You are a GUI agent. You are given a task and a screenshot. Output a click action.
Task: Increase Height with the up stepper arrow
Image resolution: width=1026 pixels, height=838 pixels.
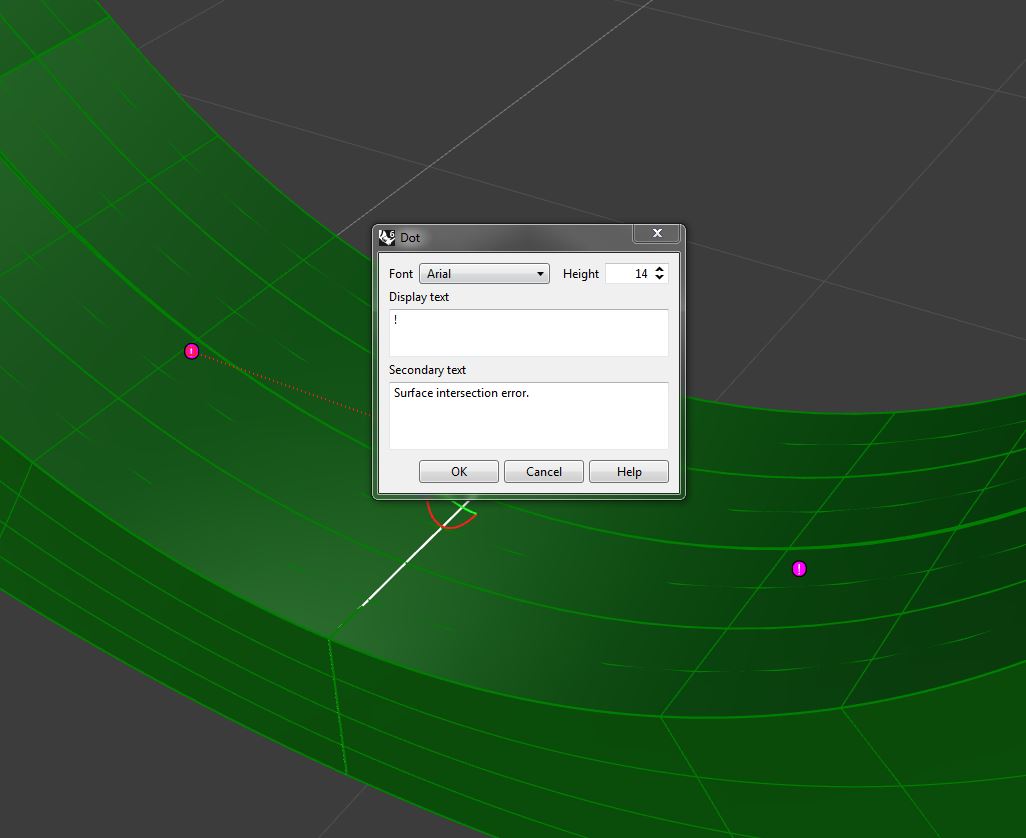point(660,269)
